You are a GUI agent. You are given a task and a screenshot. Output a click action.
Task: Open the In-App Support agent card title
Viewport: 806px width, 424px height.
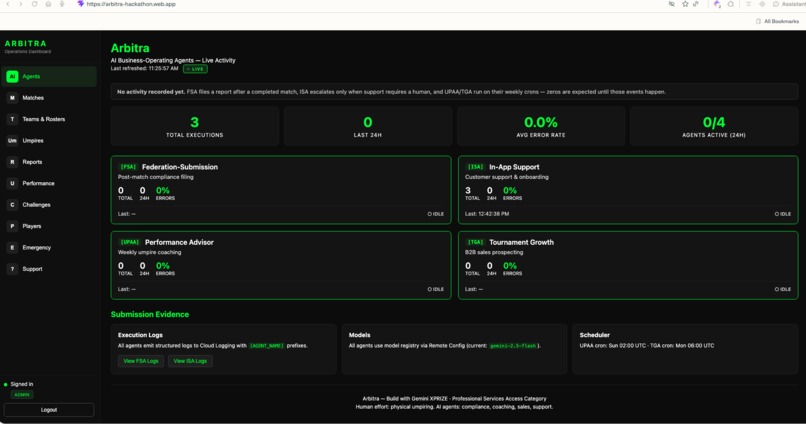(x=514, y=167)
